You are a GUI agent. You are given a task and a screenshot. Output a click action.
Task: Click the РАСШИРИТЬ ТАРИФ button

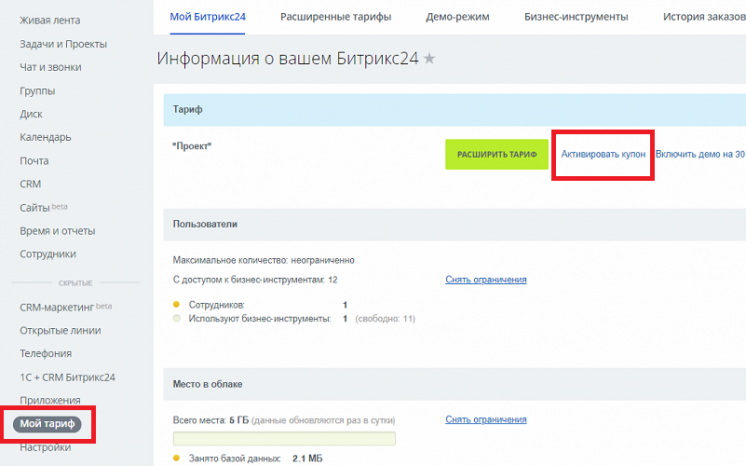(x=497, y=154)
